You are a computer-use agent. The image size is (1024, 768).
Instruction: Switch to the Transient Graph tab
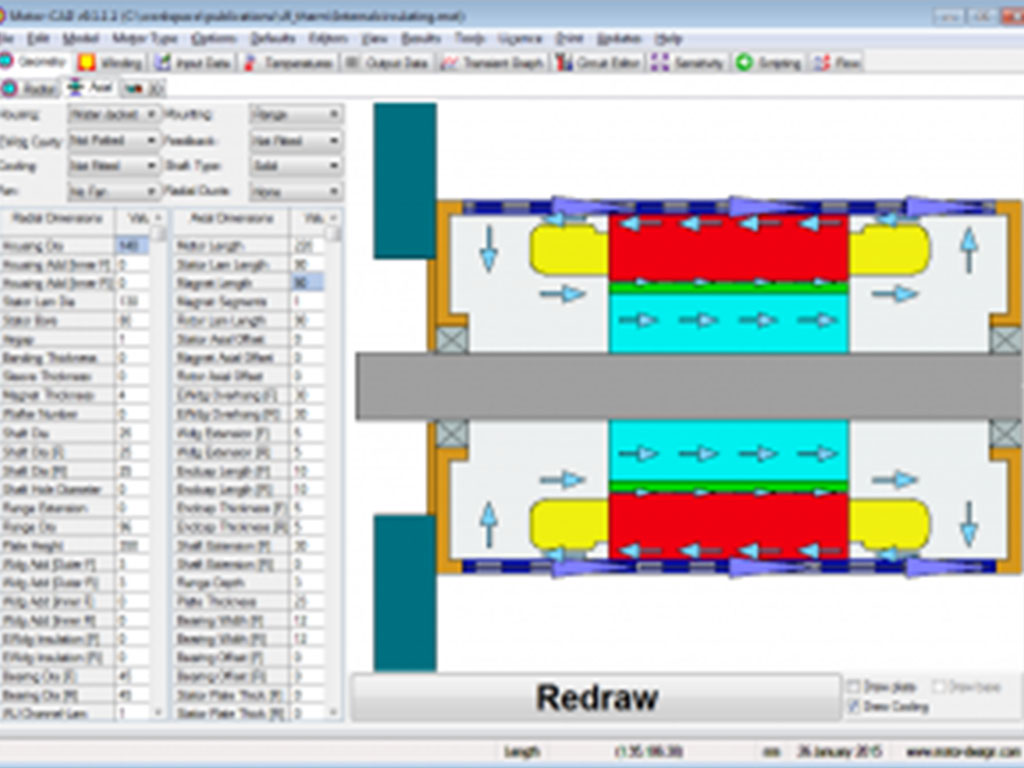tap(493, 63)
